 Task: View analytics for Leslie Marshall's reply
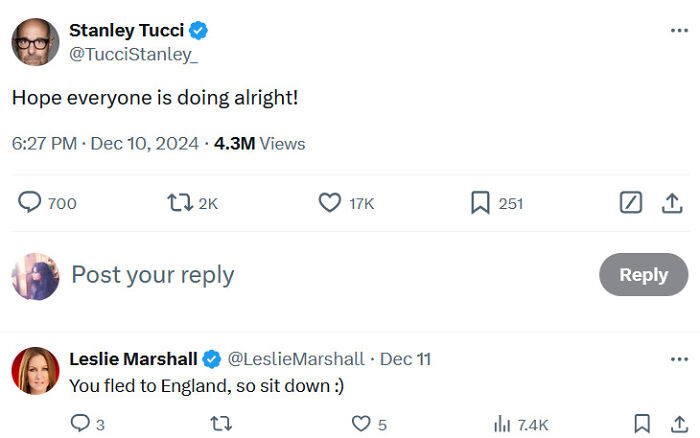tap(502, 424)
